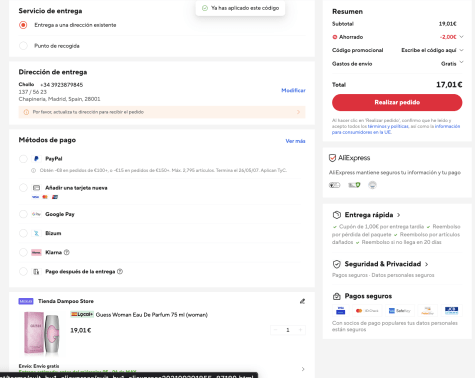This screenshot has width=475, height=378.
Task: Click the MOOLS store badge icon
Action: [x=26, y=301]
